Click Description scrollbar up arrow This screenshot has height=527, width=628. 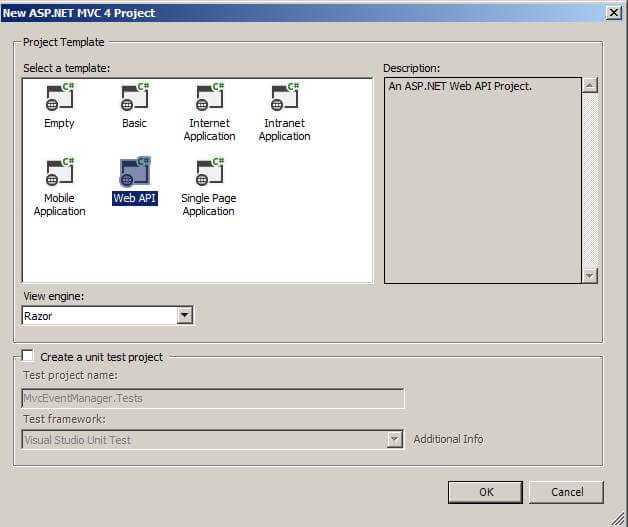(590, 85)
